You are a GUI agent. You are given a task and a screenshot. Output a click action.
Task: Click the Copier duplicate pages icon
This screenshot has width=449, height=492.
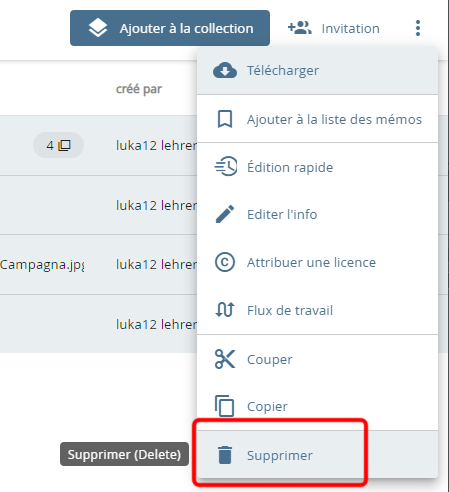(x=224, y=406)
